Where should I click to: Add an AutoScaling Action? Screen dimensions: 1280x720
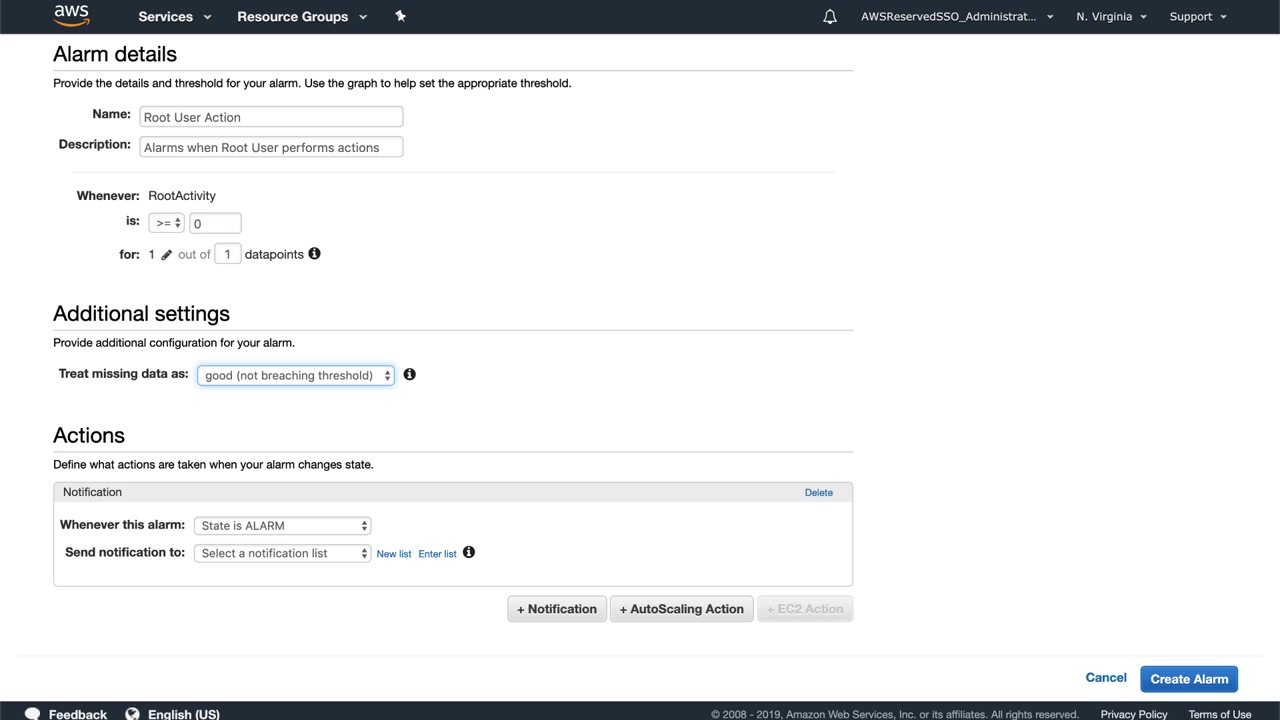pyautogui.click(x=681, y=609)
